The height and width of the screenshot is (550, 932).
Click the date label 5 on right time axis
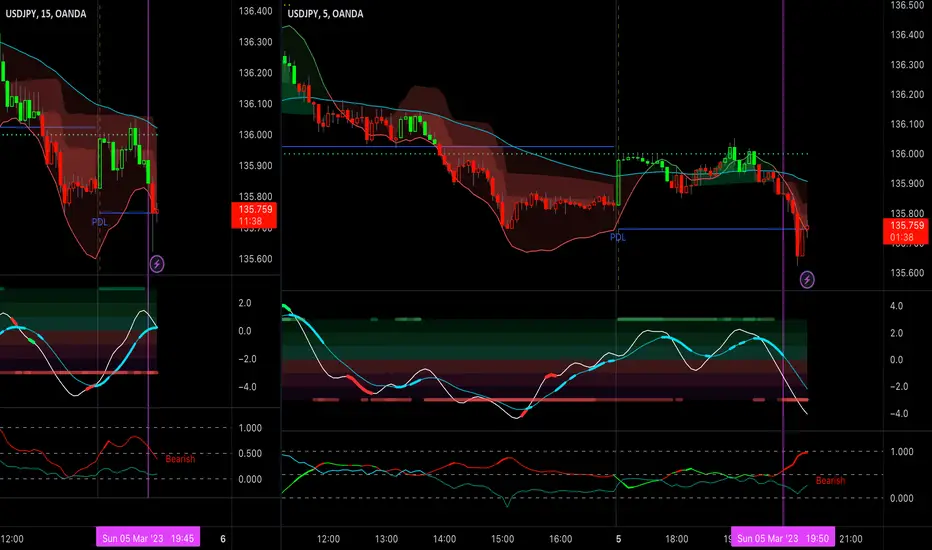[618, 539]
